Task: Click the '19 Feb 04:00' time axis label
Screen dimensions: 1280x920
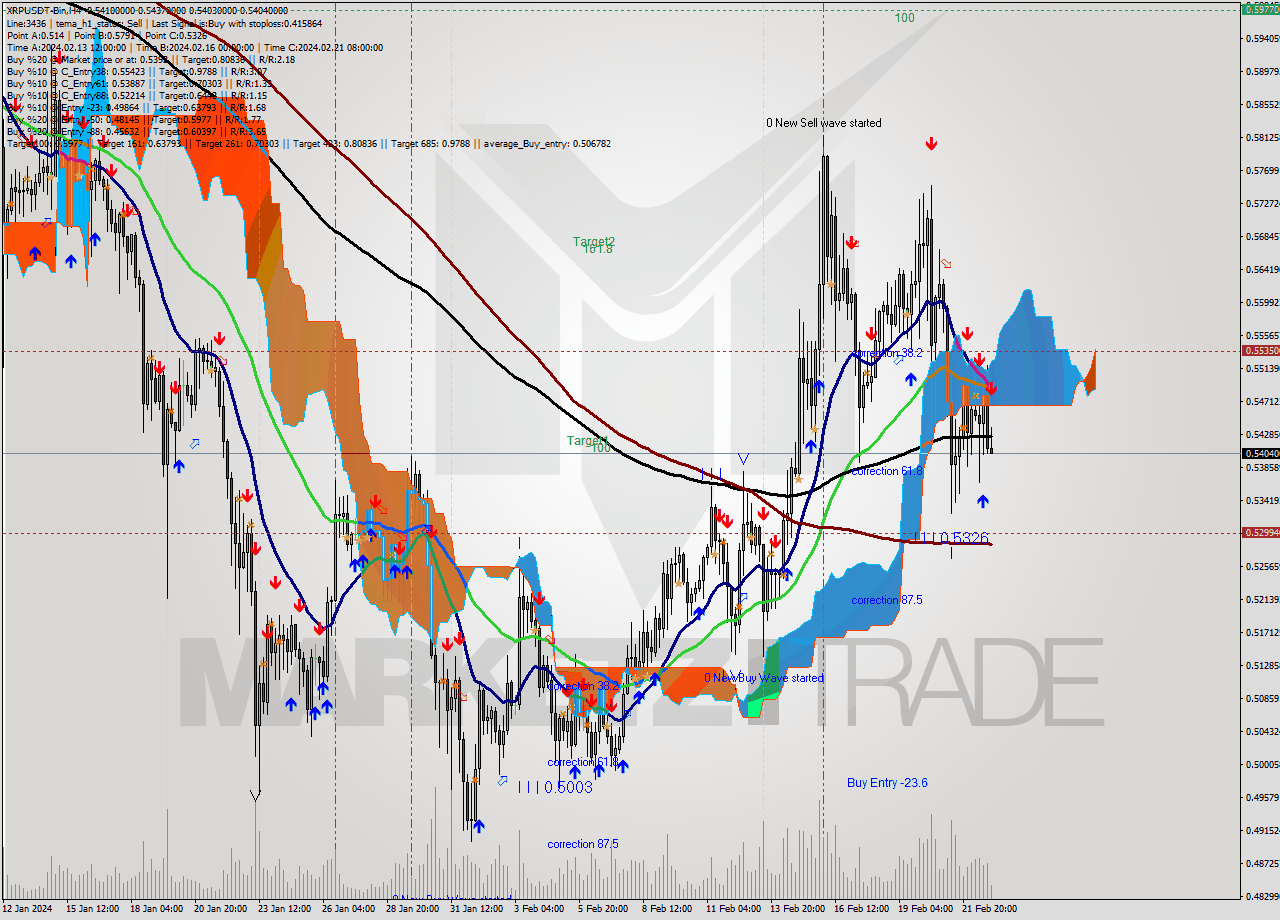Action: pyautogui.click(x=925, y=909)
